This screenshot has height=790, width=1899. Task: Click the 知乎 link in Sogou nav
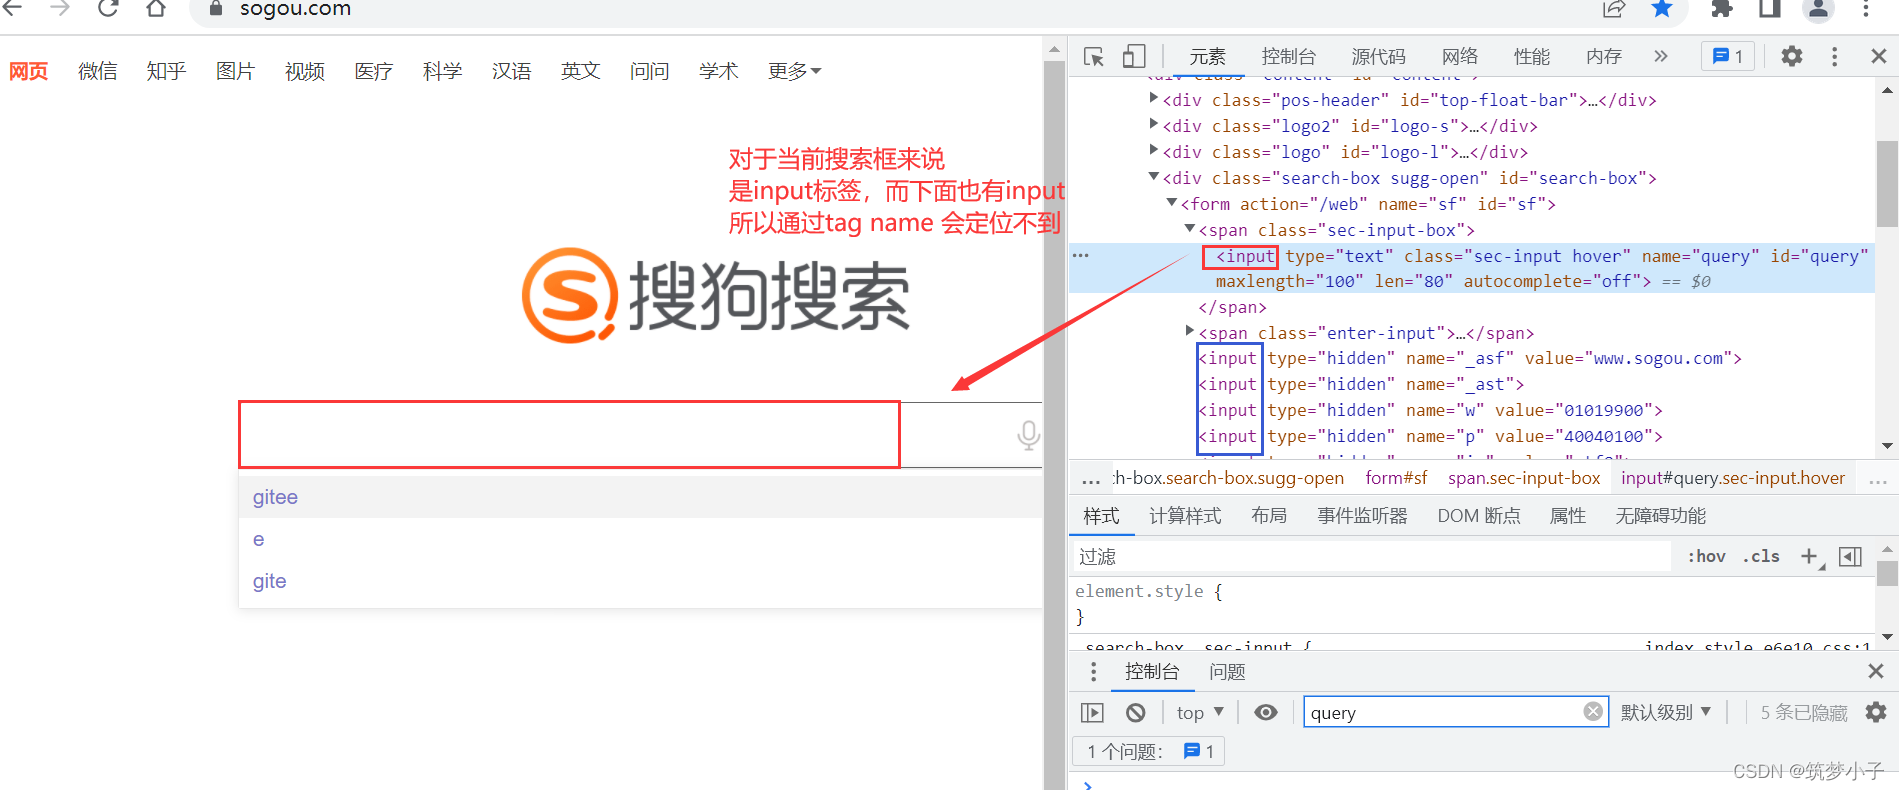click(166, 71)
